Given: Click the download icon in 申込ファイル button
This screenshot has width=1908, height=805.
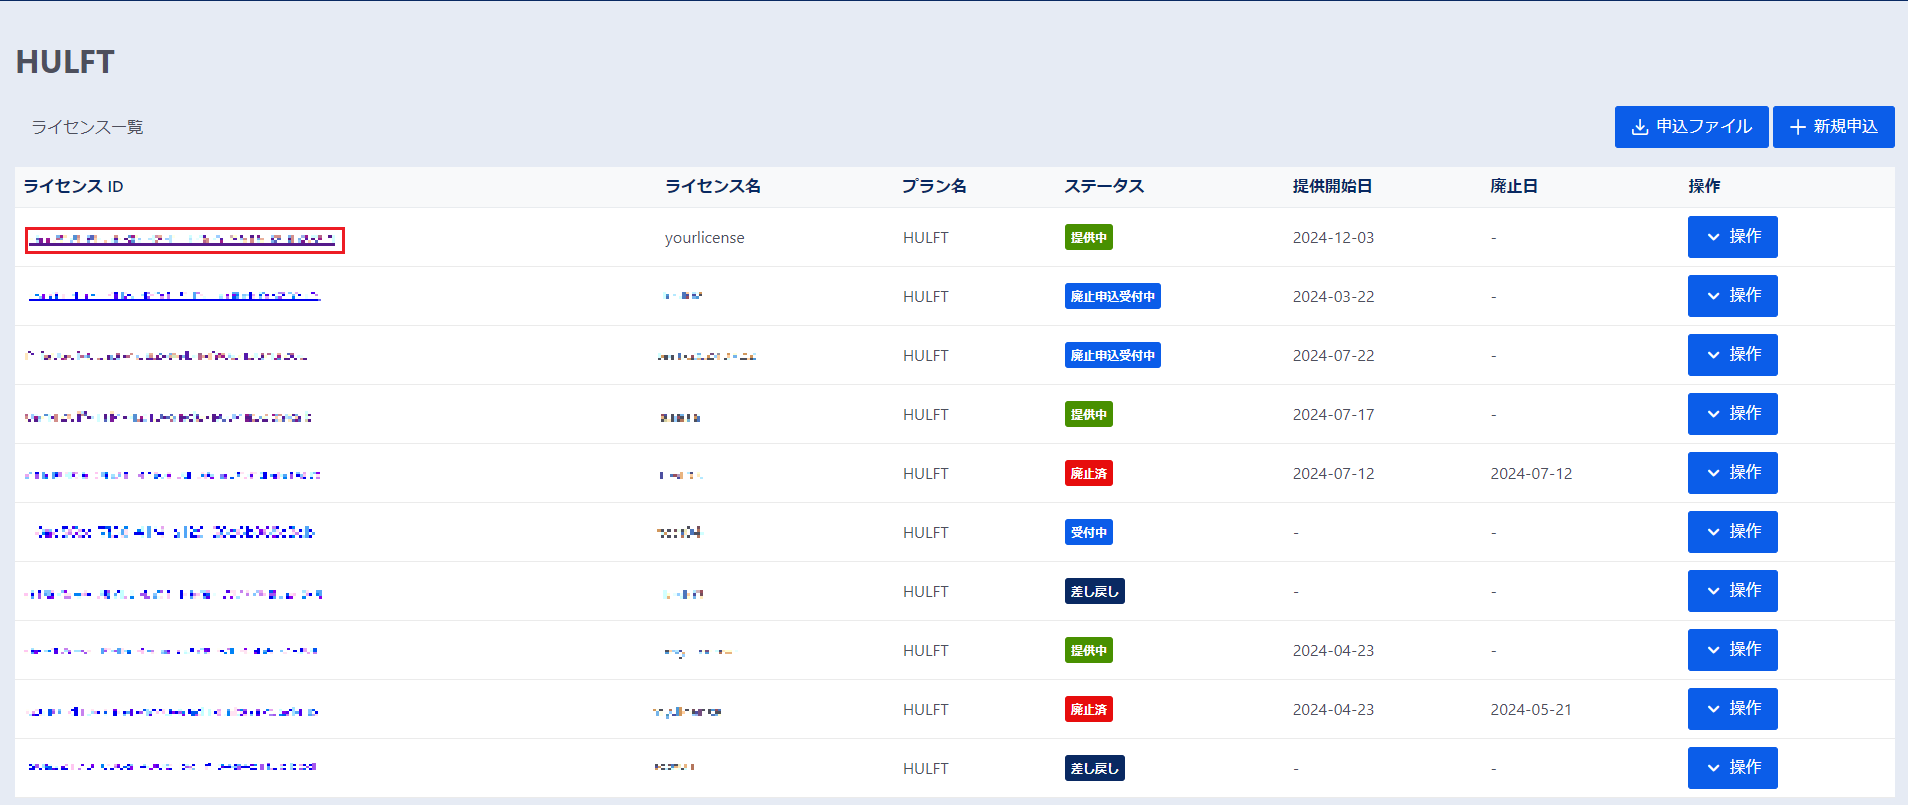Looking at the screenshot, I should click(1640, 127).
